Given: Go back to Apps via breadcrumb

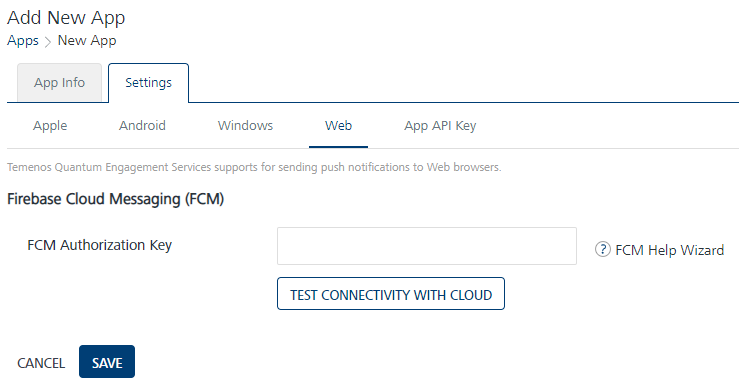Looking at the screenshot, I should (23, 41).
